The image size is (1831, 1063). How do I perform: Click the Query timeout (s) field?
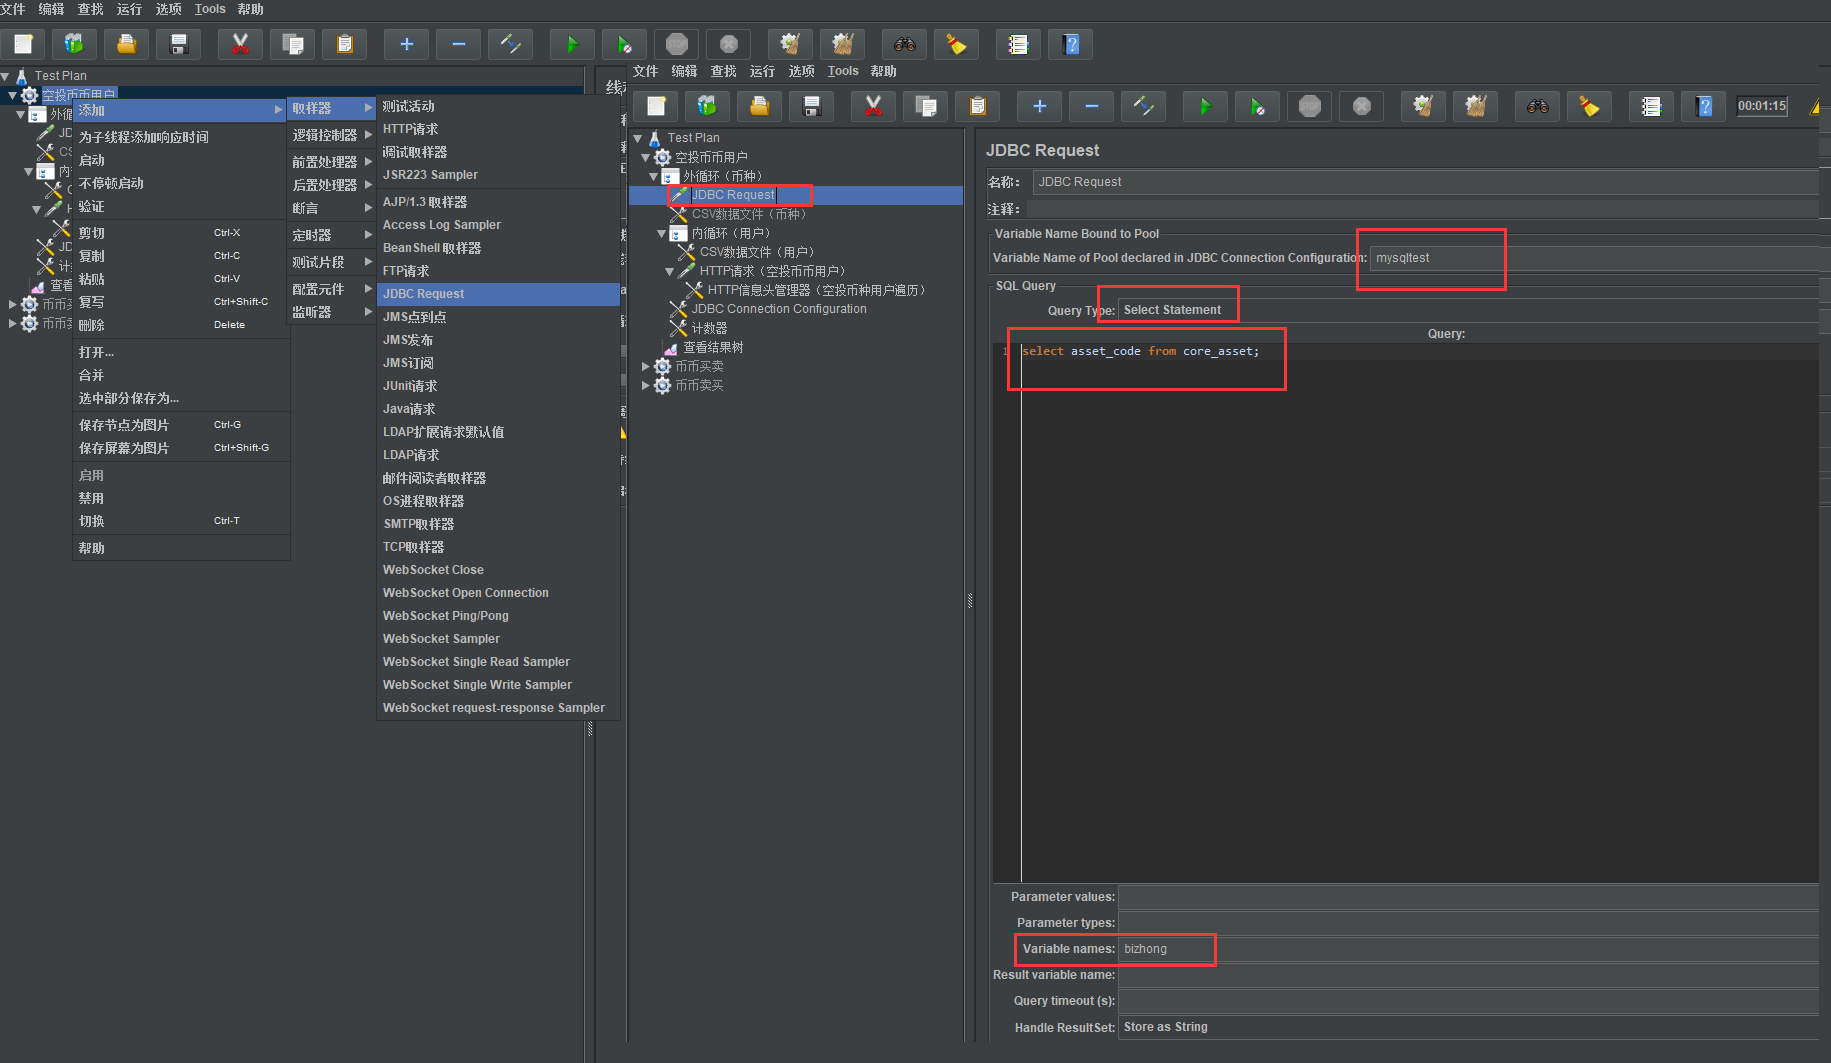click(x=1468, y=1001)
